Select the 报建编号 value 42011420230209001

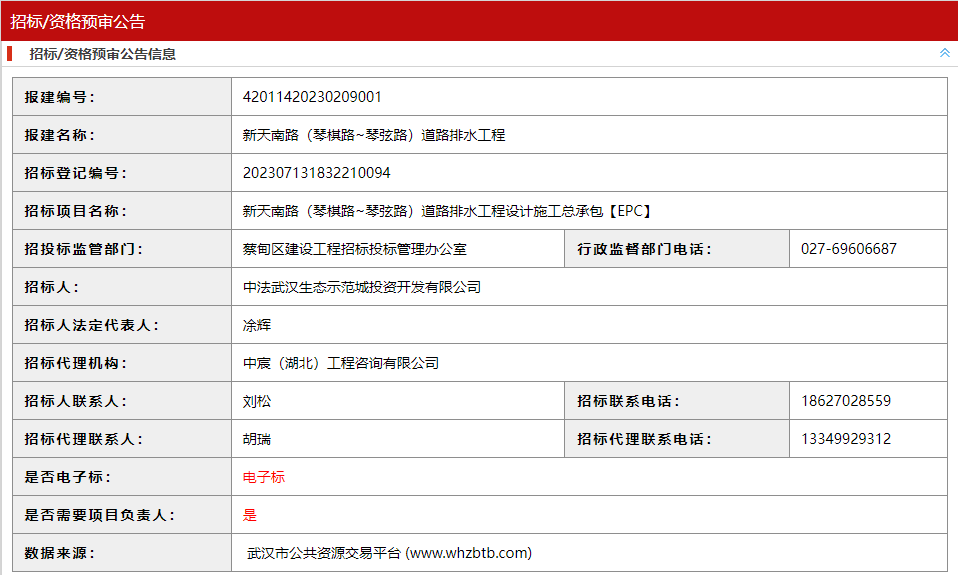coord(312,97)
